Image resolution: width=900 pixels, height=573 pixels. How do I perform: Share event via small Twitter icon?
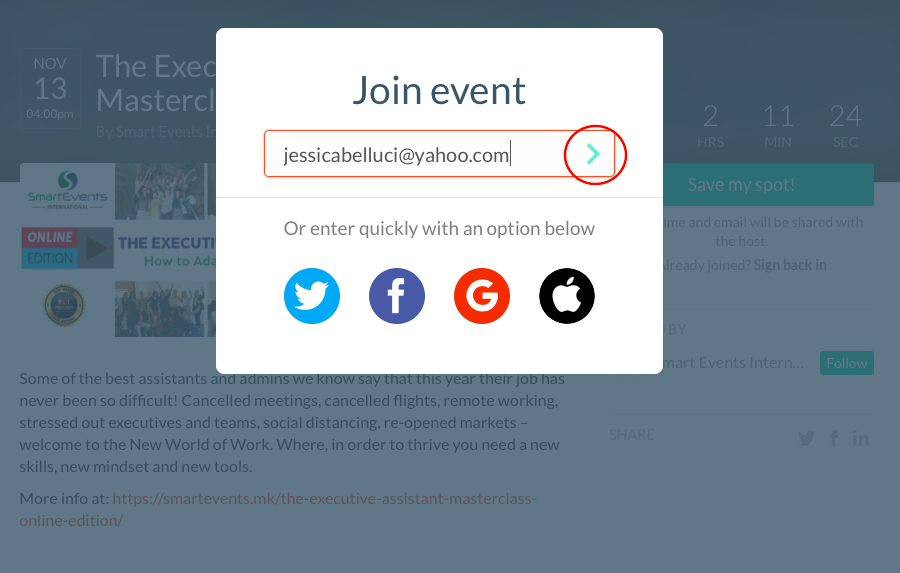(x=807, y=438)
